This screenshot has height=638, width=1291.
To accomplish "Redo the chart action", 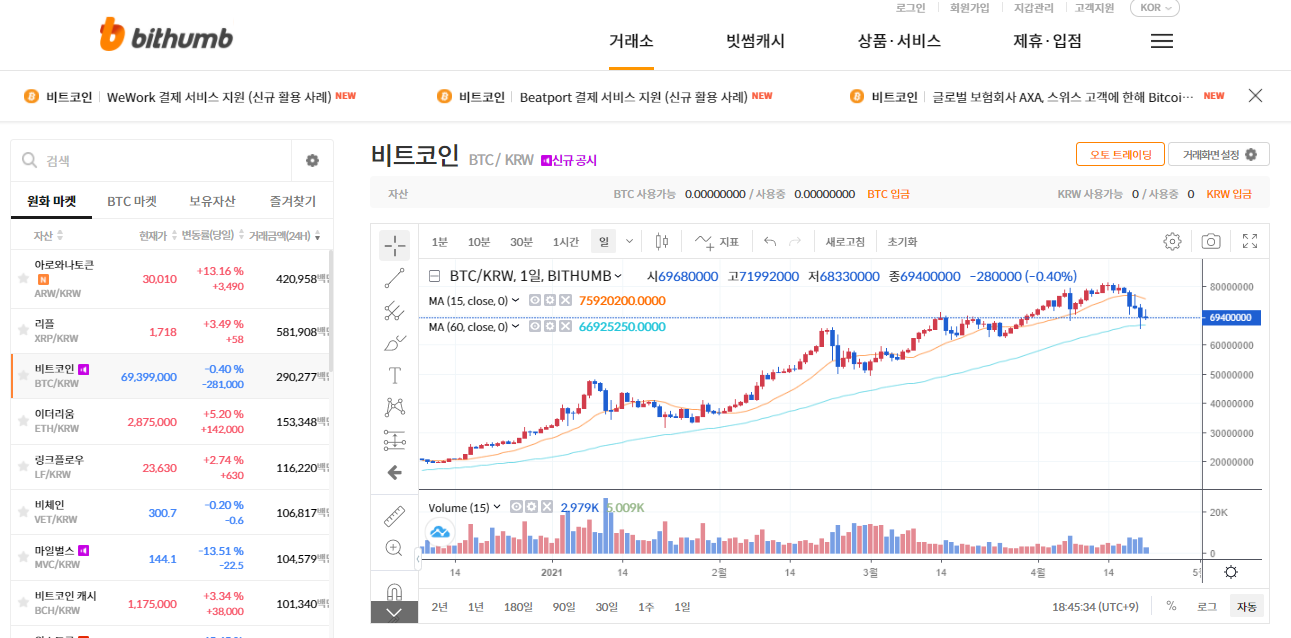I will pos(795,241).
